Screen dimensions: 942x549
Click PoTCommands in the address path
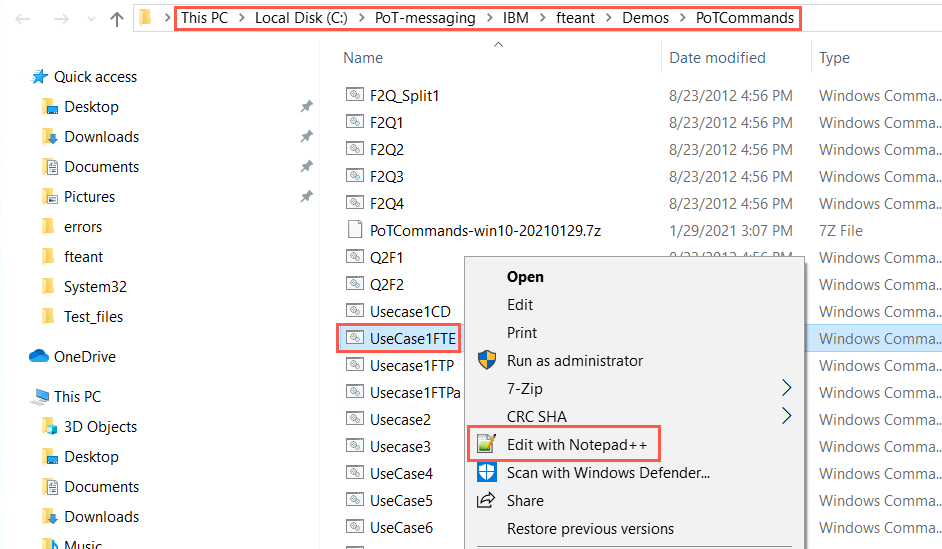(x=745, y=18)
